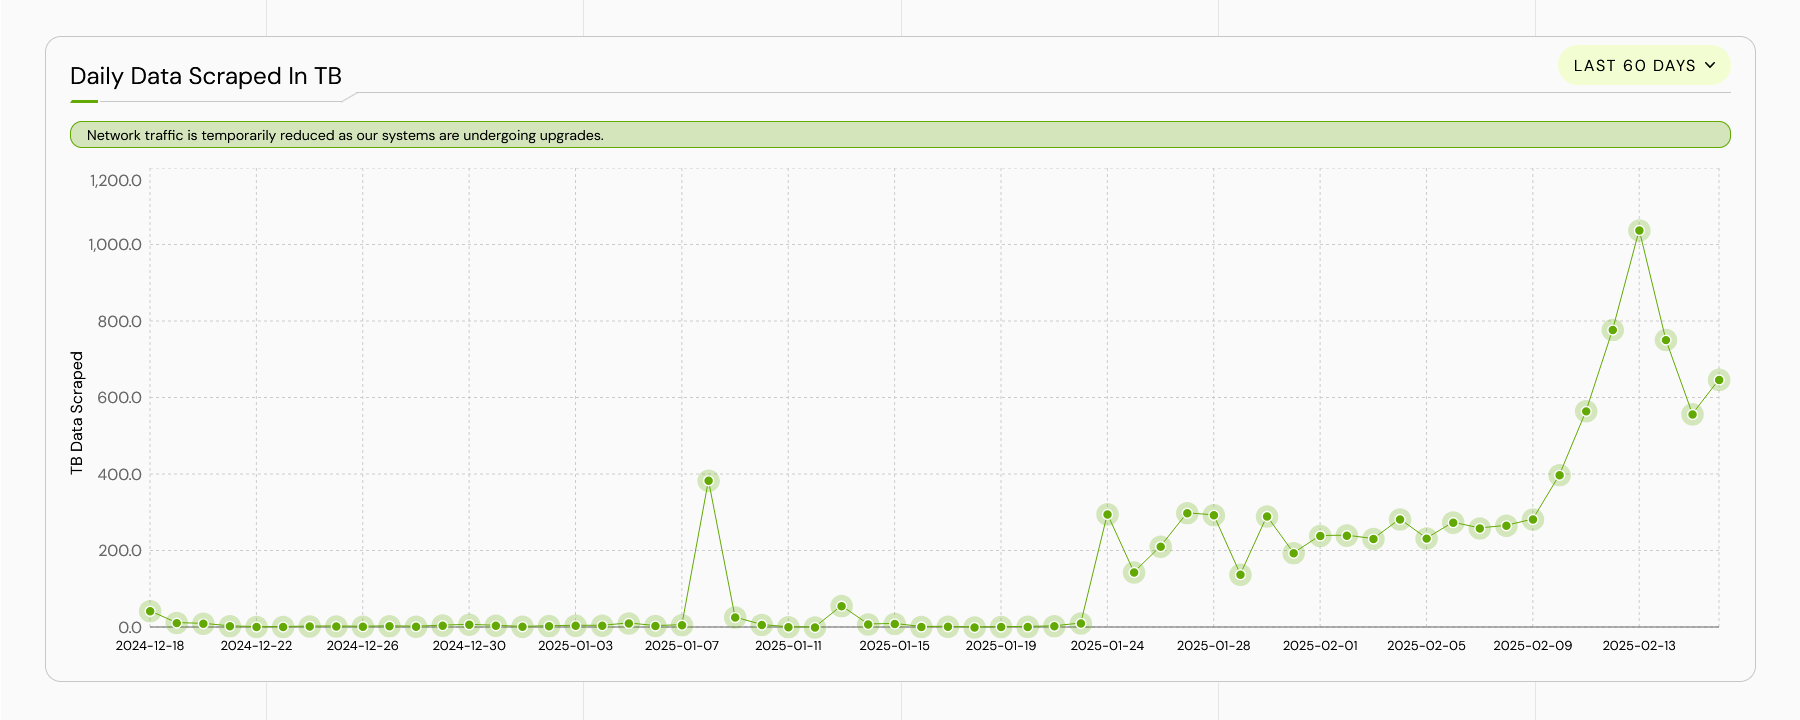Select the peak data point on 2025-02-13

click(1639, 231)
